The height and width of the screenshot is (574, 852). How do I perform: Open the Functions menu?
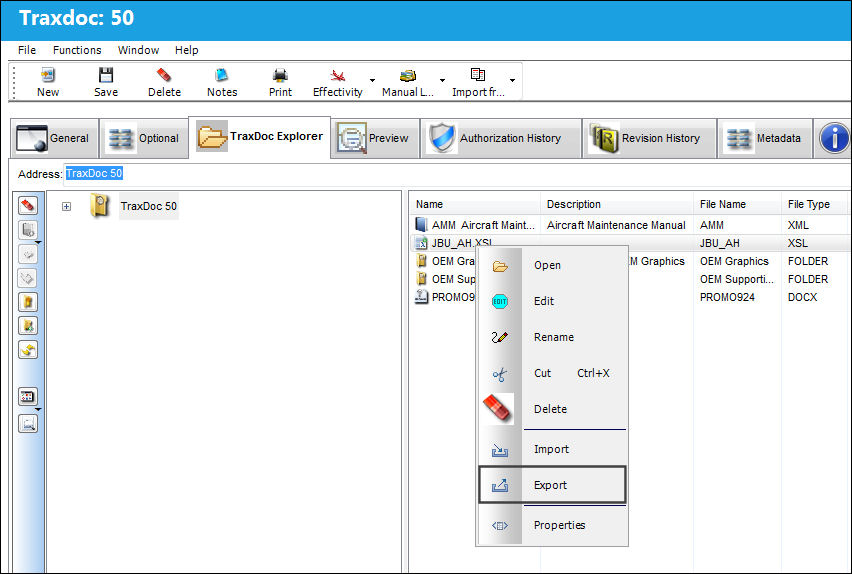coord(77,50)
